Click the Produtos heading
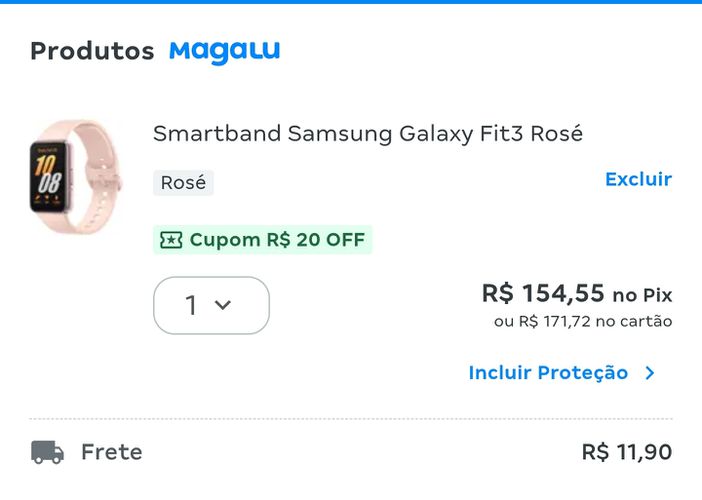The height and width of the screenshot is (500, 702). (x=92, y=51)
